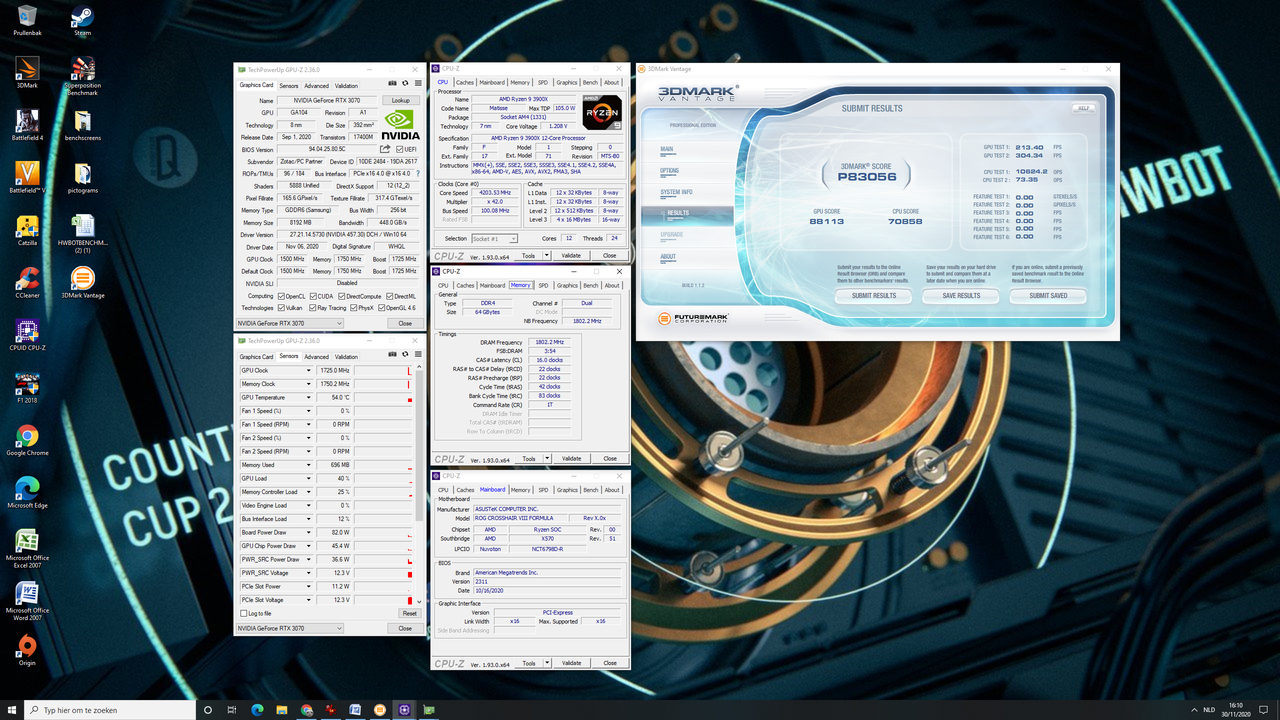Click the Reset button in the GPU-Z Sensors window
This screenshot has height=720, width=1280.
click(409, 613)
